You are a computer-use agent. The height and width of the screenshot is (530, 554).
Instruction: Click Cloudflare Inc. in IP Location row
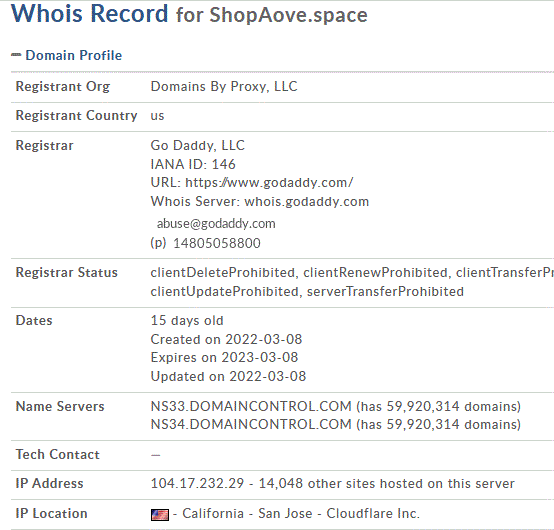coord(373,513)
